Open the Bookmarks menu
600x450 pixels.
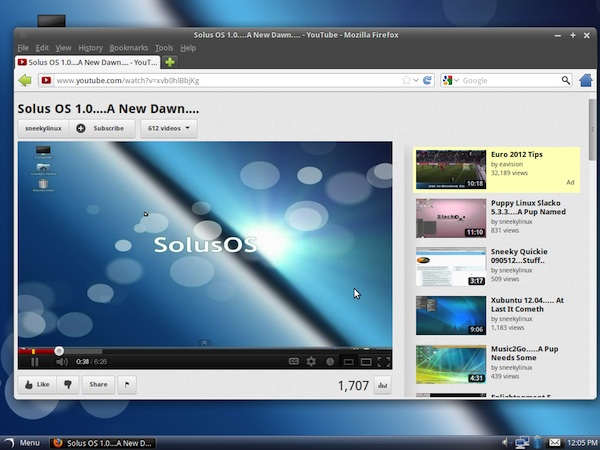(129, 48)
